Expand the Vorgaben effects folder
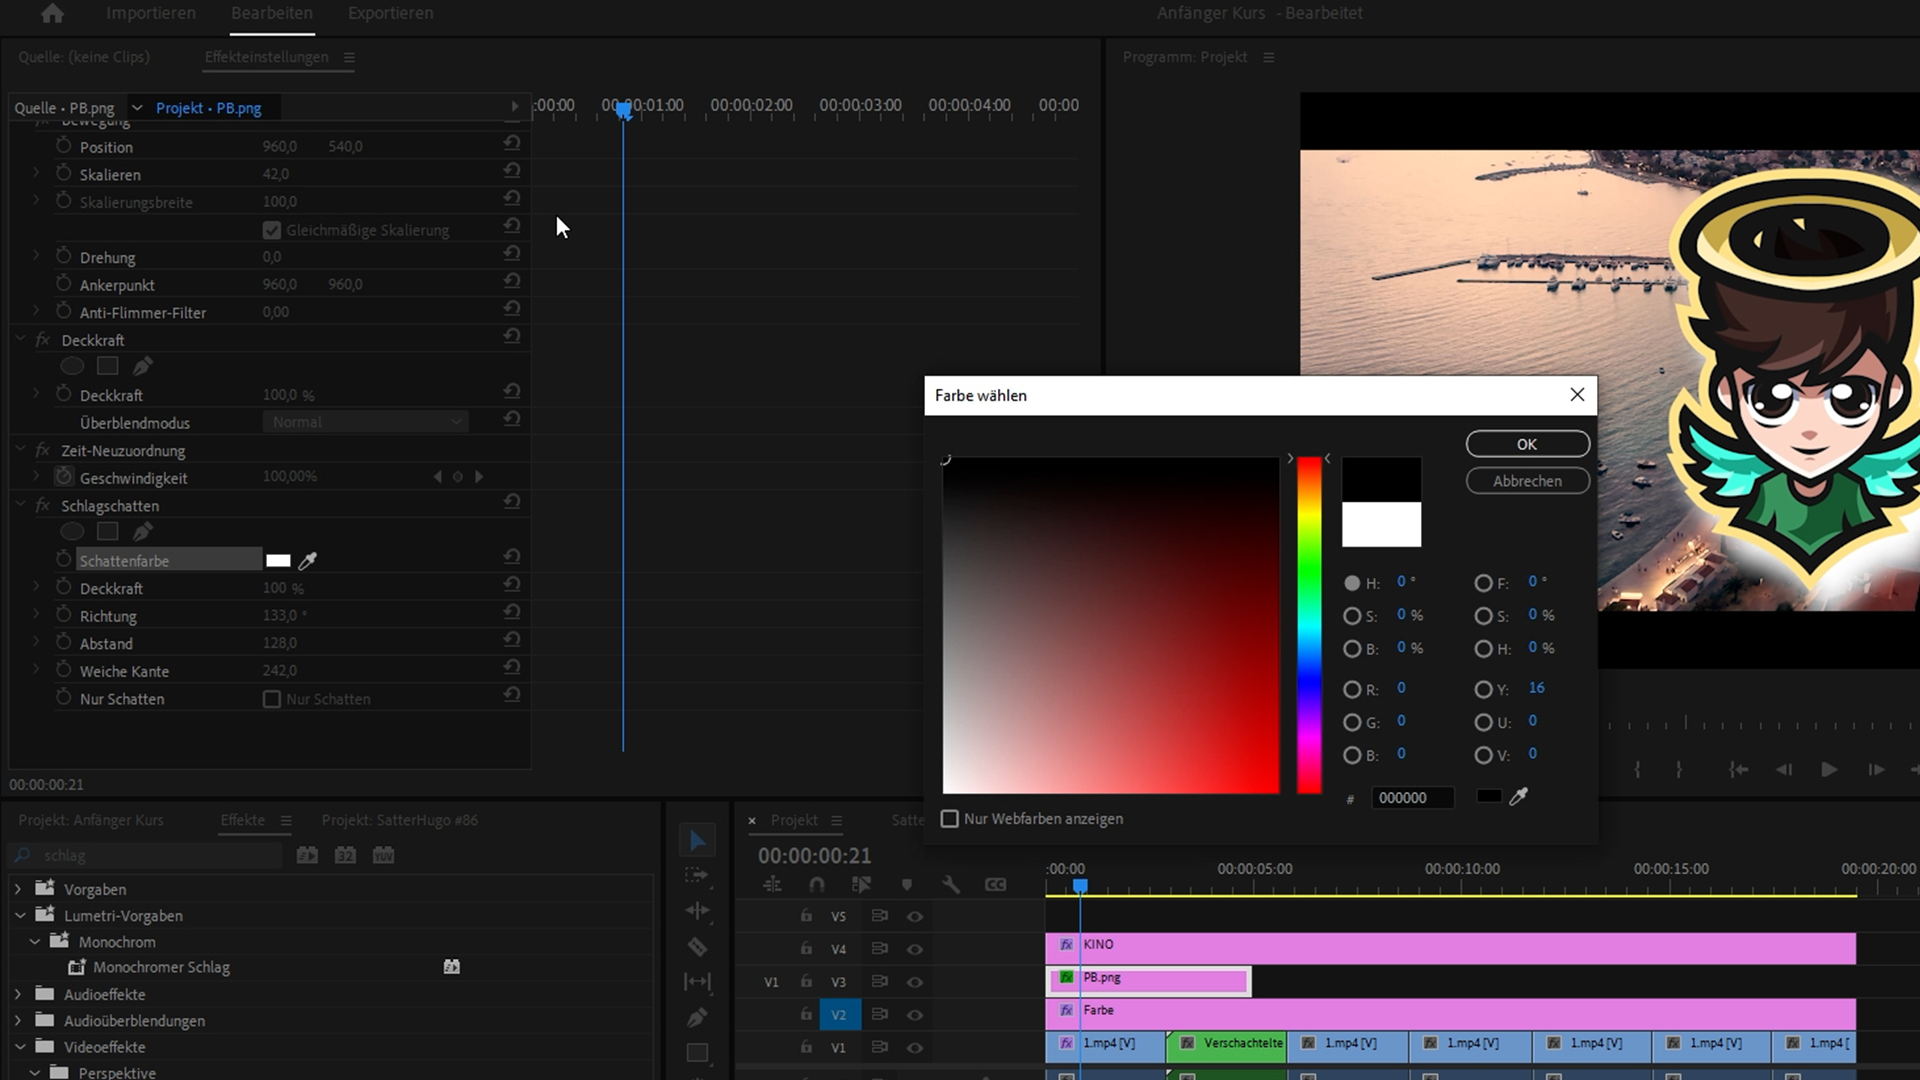Image resolution: width=1920 pixels, height=1080 pixels. (18, 889)
